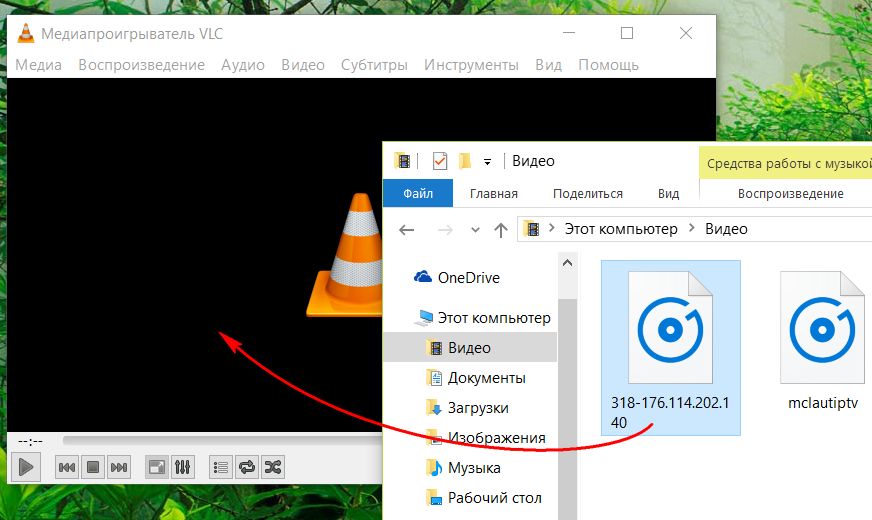Toggle VLC fullscreen mode button
872x520 pixels.
(x=156, y=467)
